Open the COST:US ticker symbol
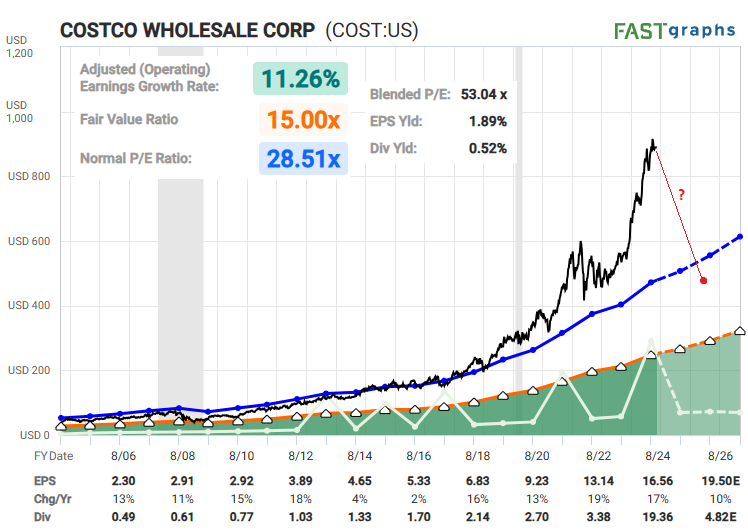The image size is (748, 532). (375, 29)
